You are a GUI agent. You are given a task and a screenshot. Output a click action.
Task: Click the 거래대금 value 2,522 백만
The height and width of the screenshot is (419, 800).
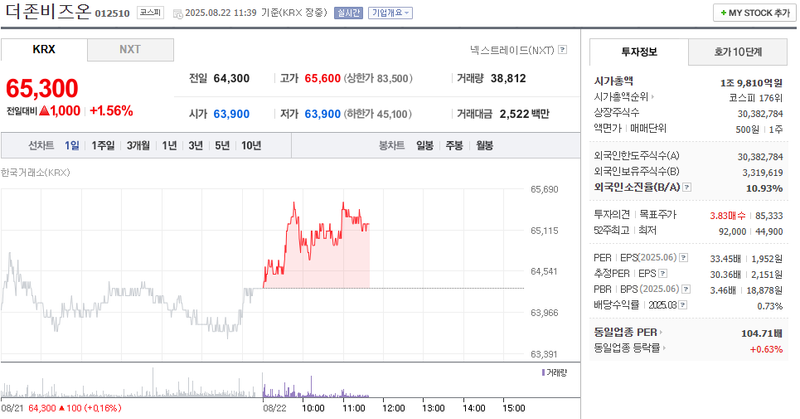click(524, 114)
